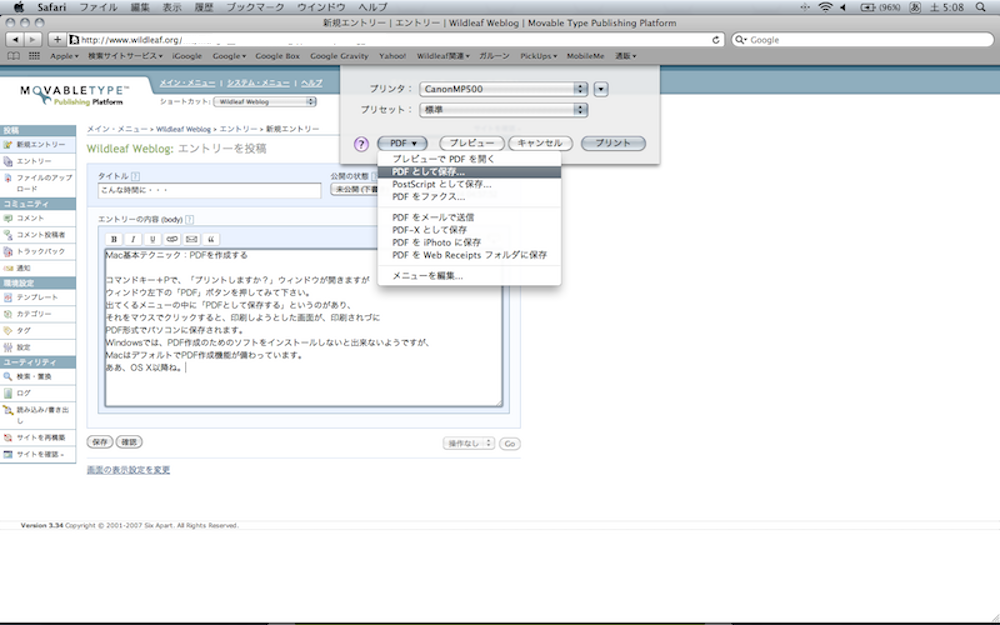Go back with the Safari back arrow
Image resolution: width=1000 pixels, height=625 pixels.
click(x=15, y=40)
